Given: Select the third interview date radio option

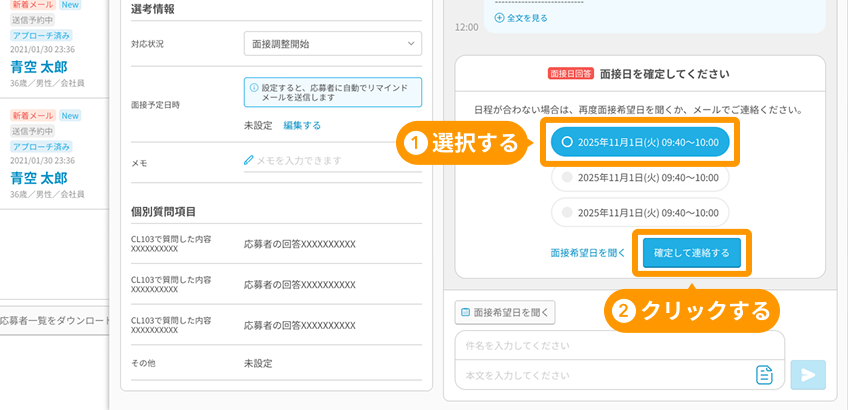Looking at the screenshot, I should tap(640, 213).
